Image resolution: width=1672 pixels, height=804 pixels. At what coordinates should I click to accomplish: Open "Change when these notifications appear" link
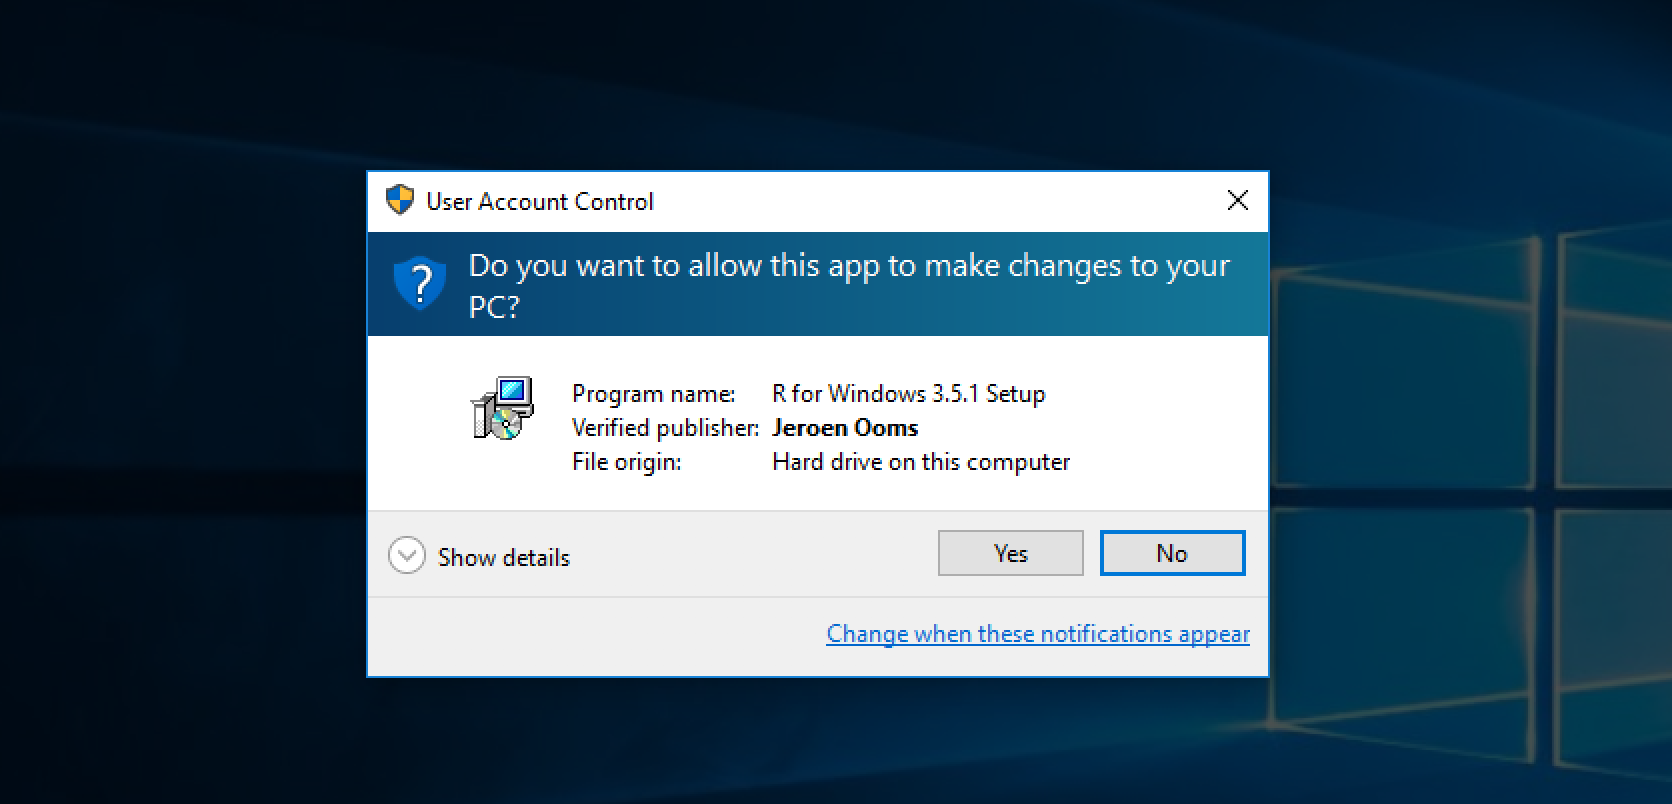(1037, 634)
